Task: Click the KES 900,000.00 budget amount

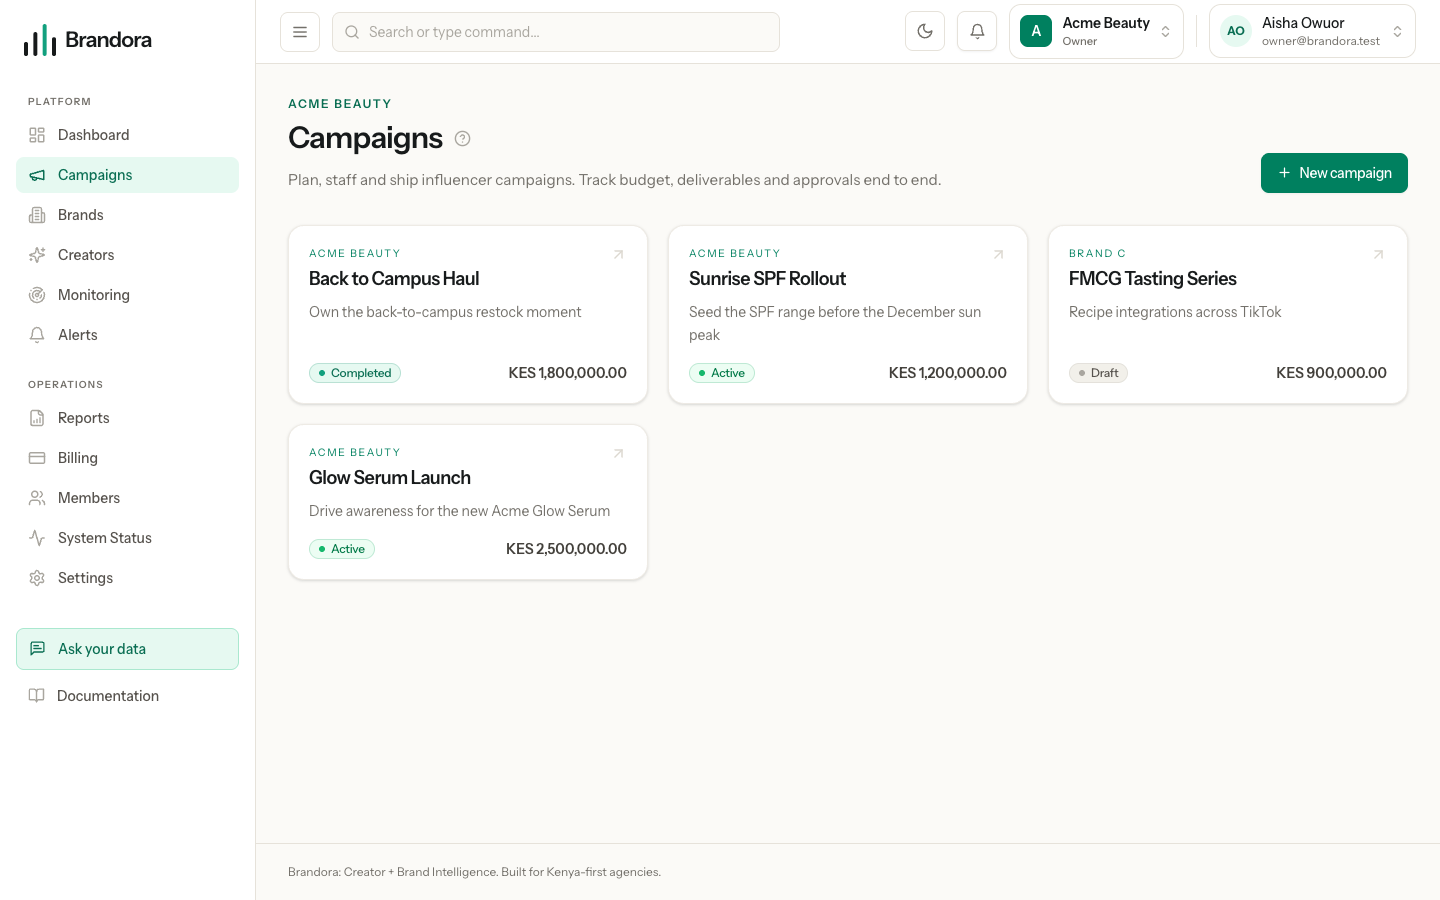Action: tap(1331, 373)
